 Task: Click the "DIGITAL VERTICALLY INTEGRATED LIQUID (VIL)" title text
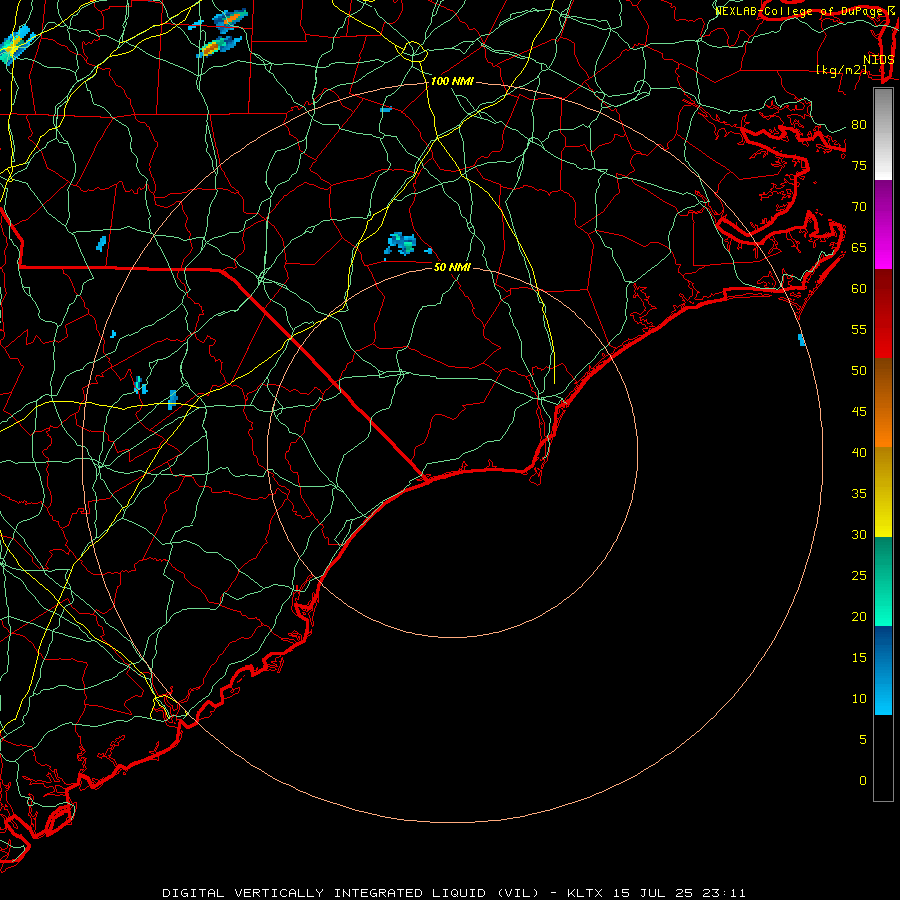tap(351, 893)
